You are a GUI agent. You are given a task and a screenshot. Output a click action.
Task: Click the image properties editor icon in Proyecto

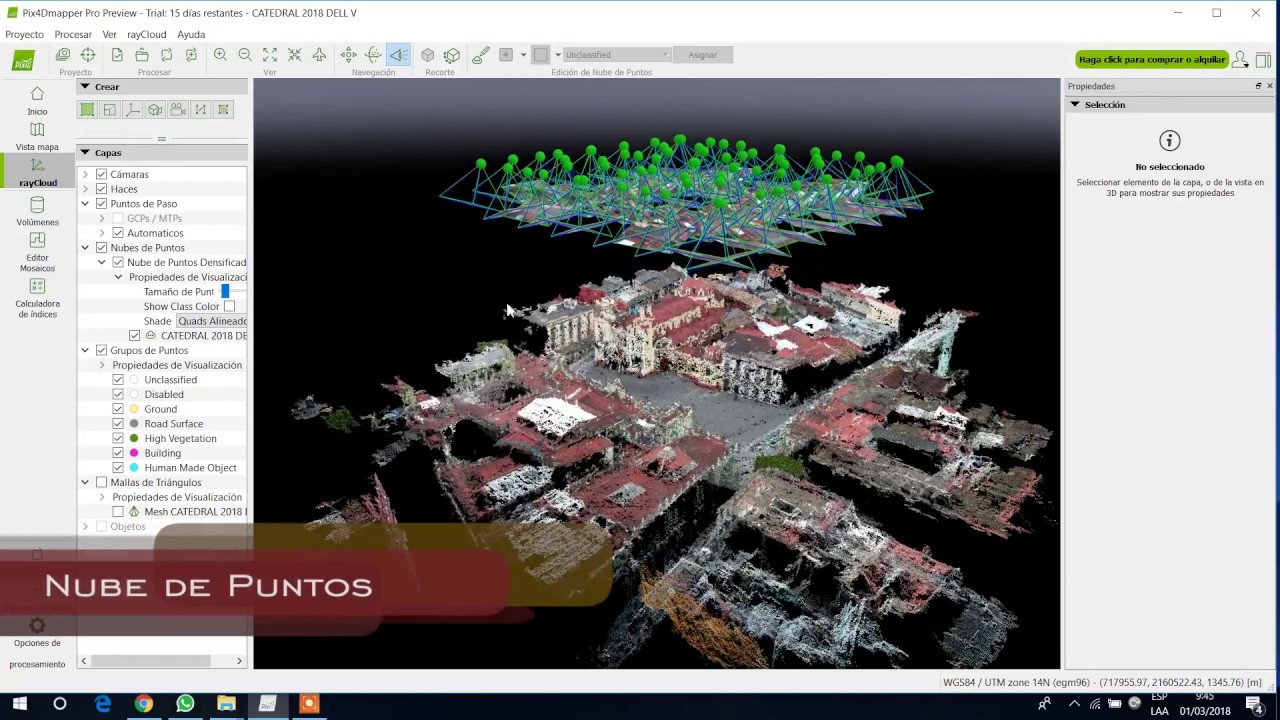pos(63,55)
